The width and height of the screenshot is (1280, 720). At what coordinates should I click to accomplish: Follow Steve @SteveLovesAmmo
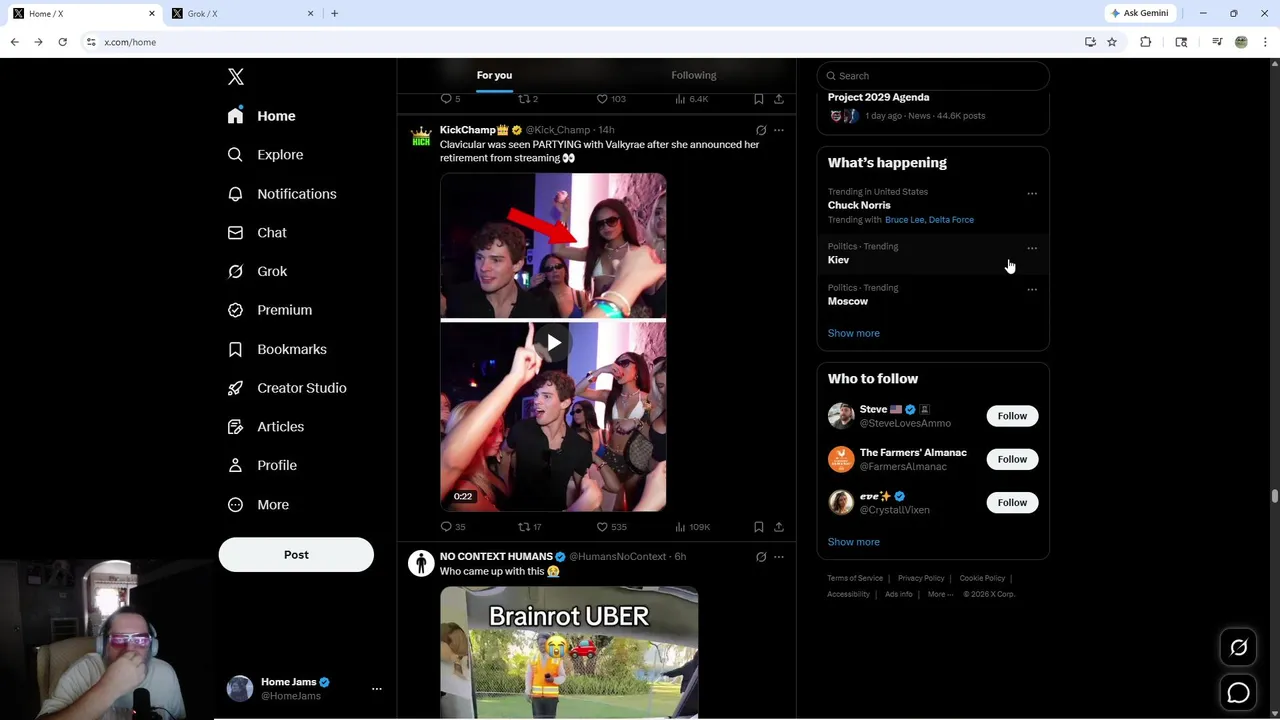[1012, 416]
